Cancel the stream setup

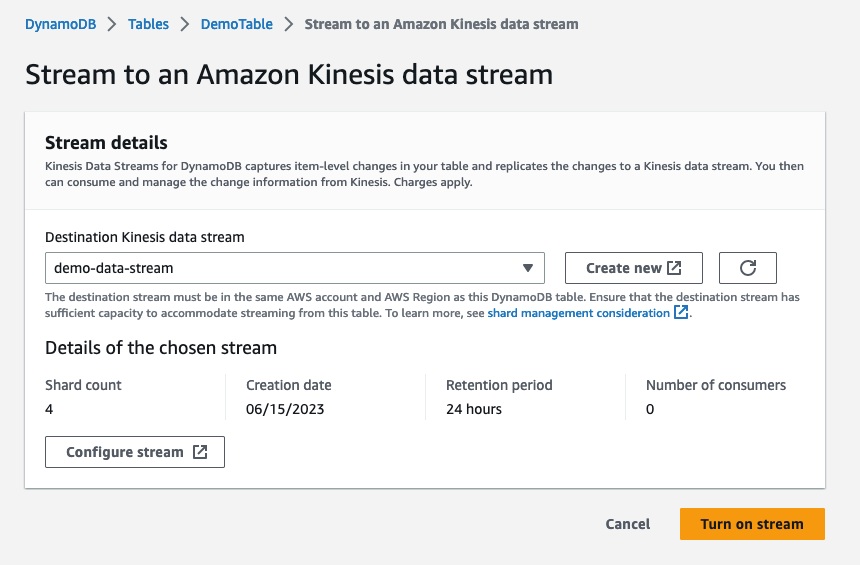click(628, 524)
